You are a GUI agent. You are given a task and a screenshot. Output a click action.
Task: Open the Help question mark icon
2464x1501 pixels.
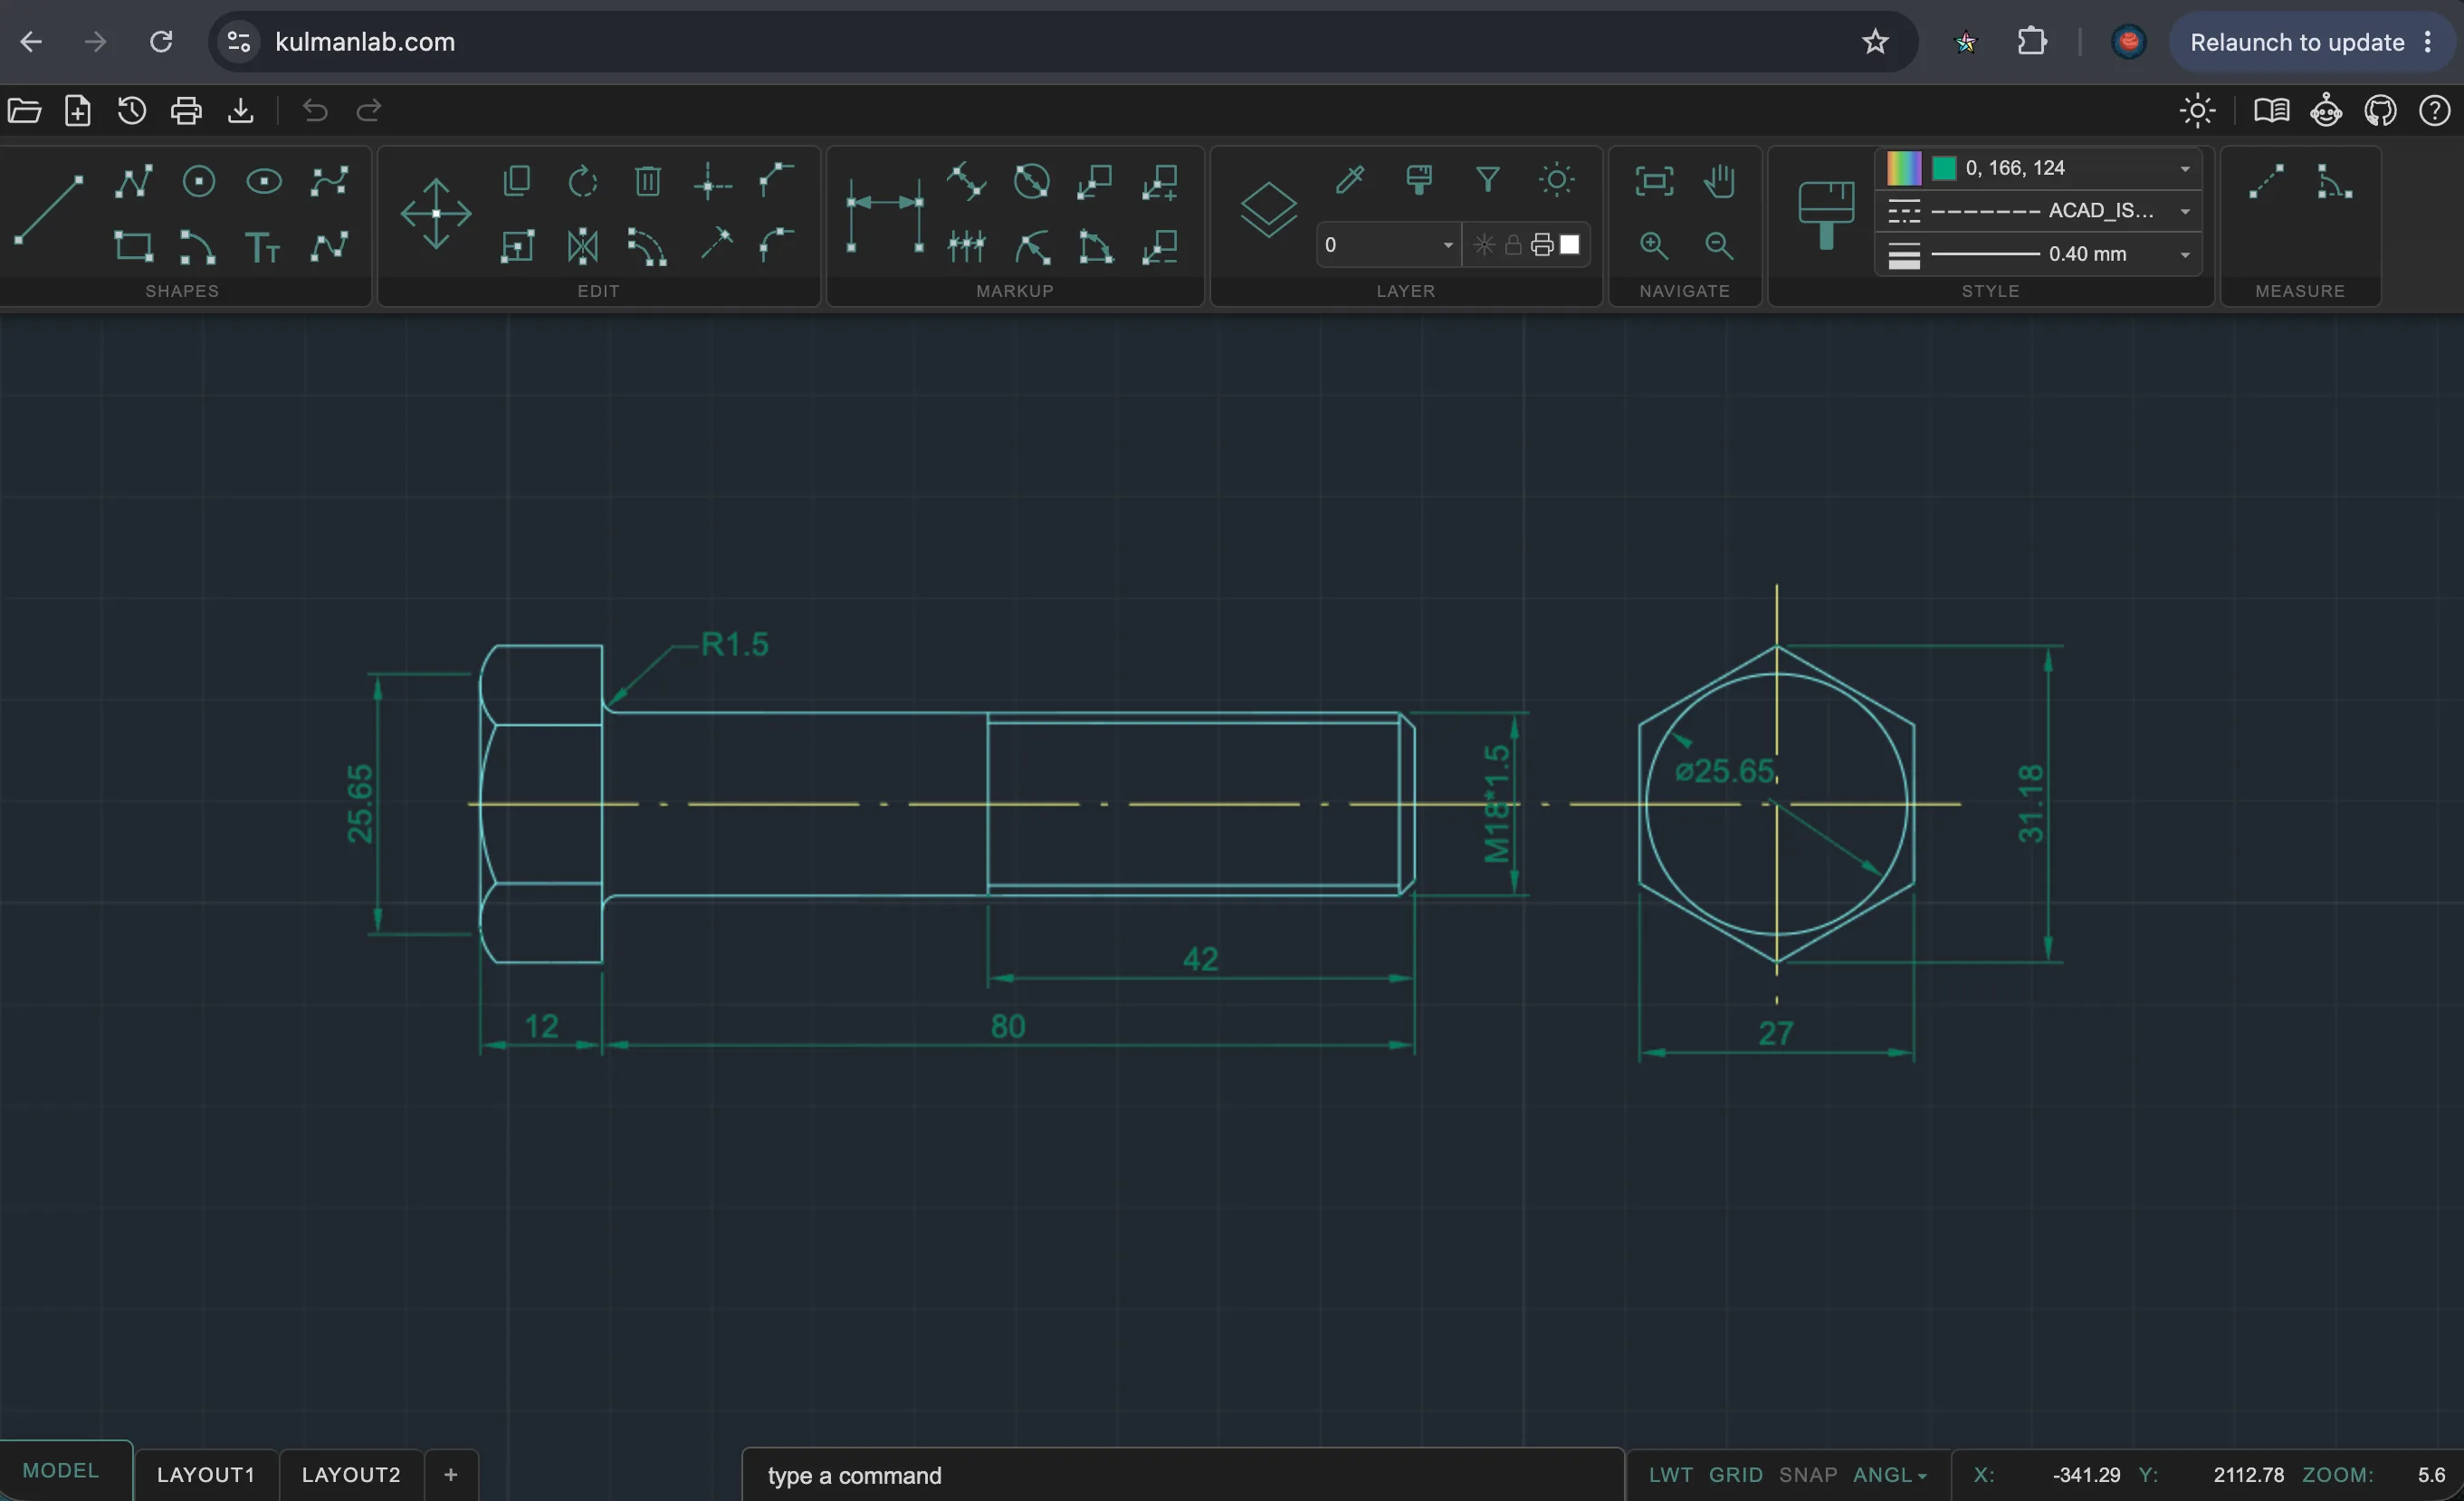2434,110
